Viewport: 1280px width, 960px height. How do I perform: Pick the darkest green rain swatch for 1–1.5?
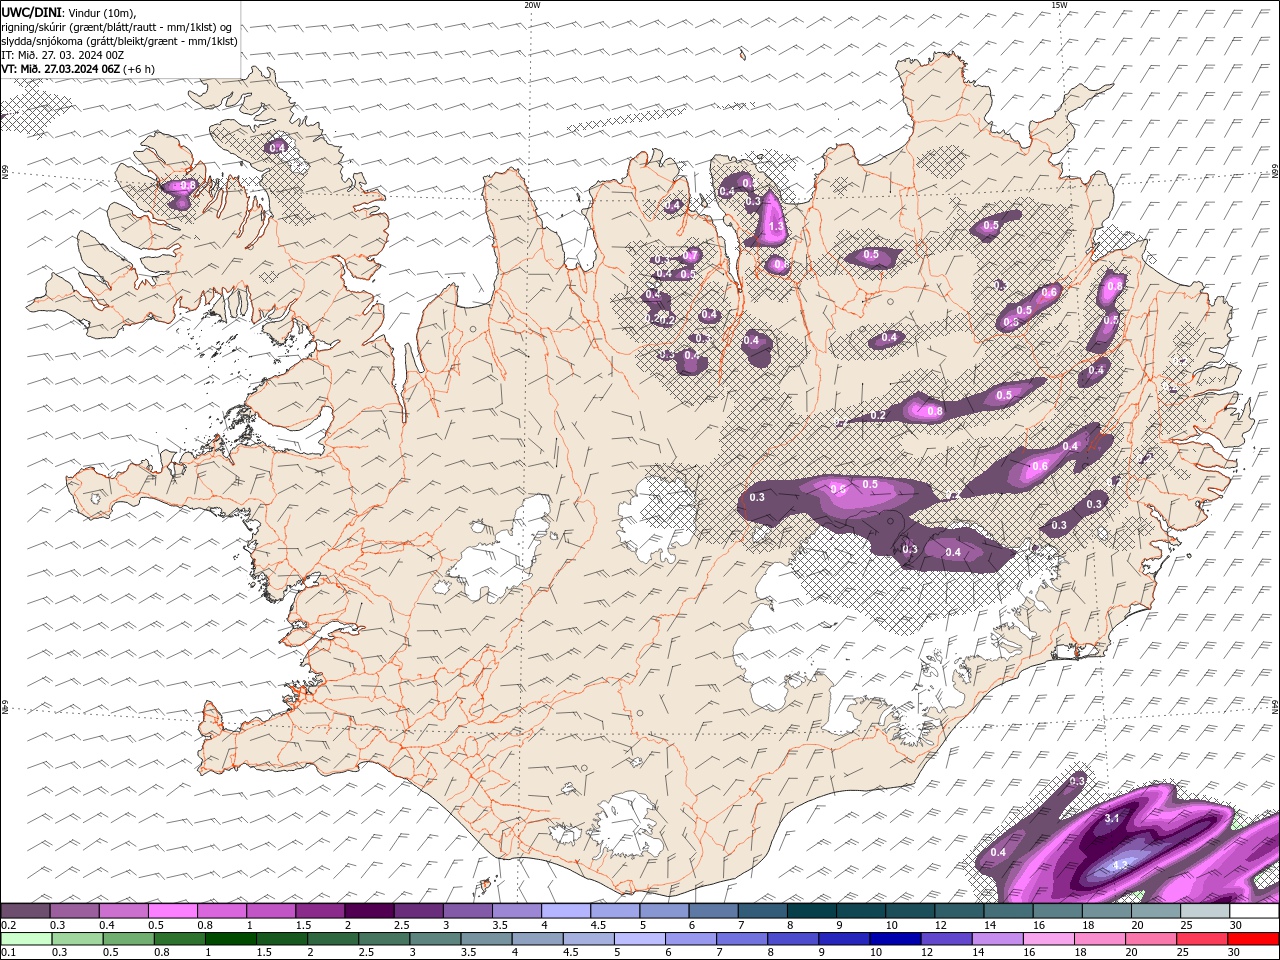pos(231,939)
